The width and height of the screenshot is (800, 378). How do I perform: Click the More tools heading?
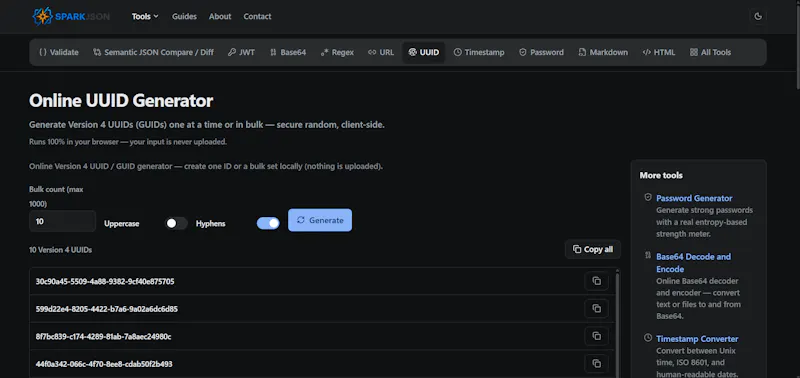(x=661, y=175)
